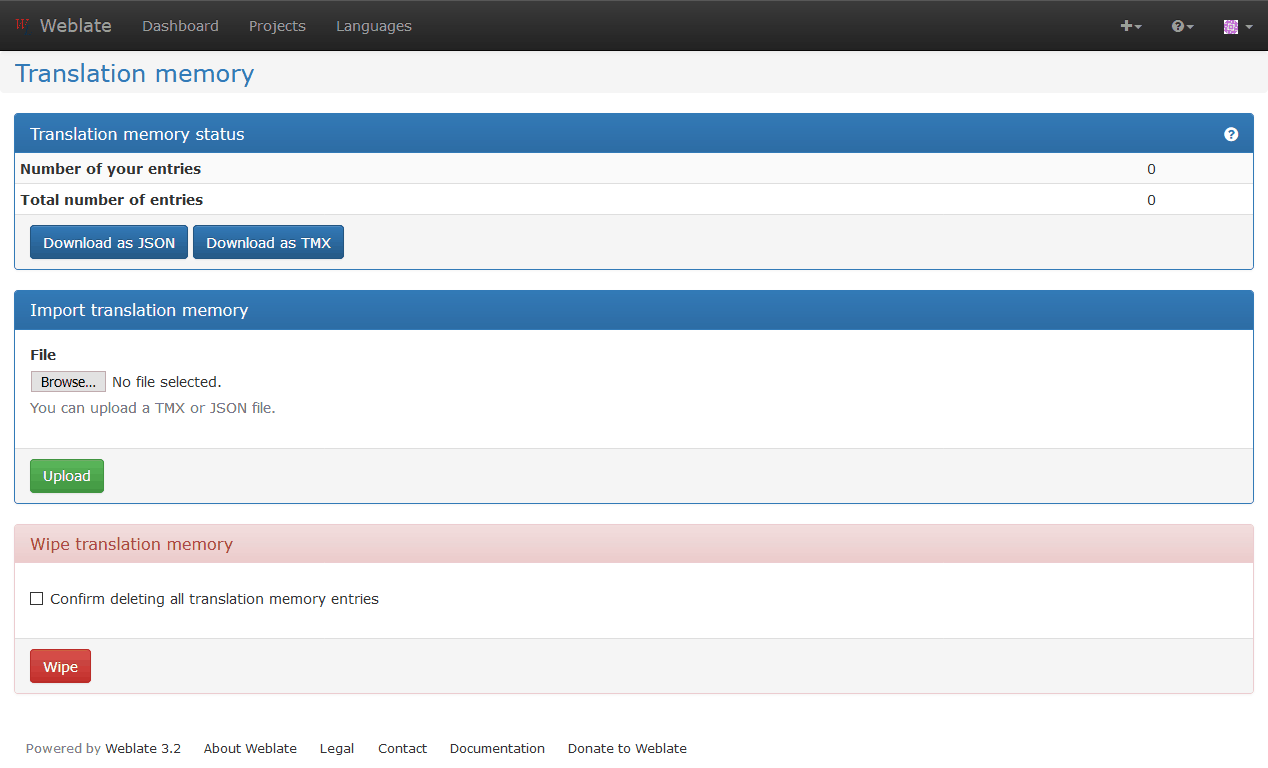Click 'Number of your entries' row label
This screenshot has width=1268, height=768.
click(x=111, y=169)
